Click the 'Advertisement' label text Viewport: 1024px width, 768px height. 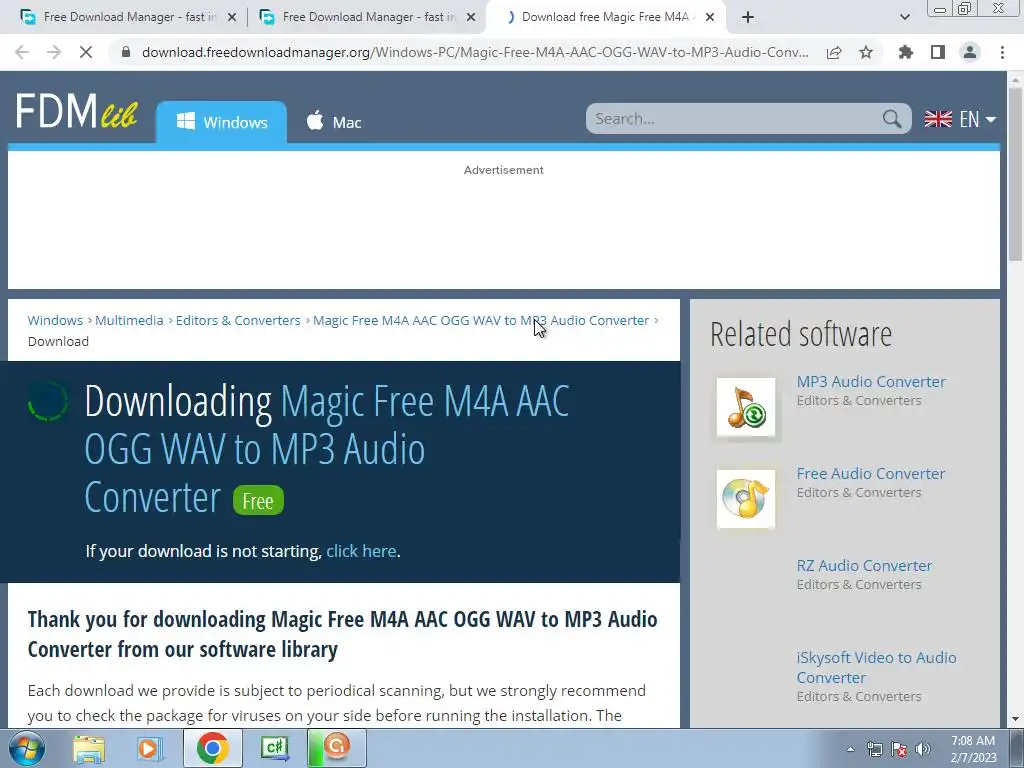point(504,170)
